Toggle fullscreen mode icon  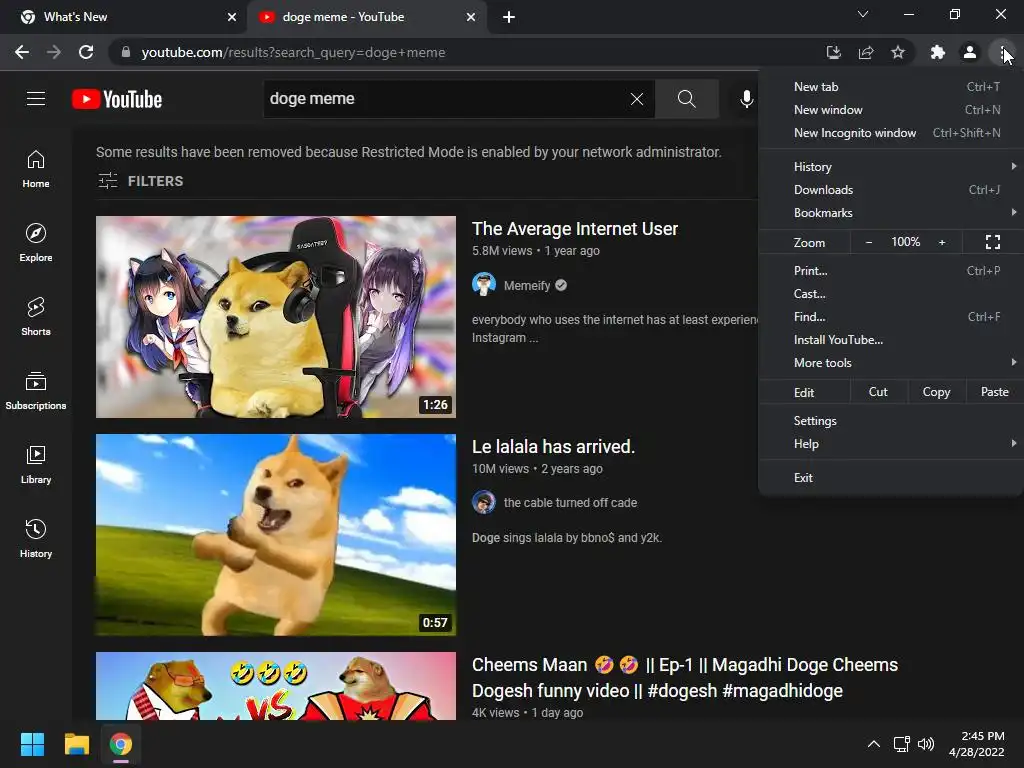click(993, 242)
